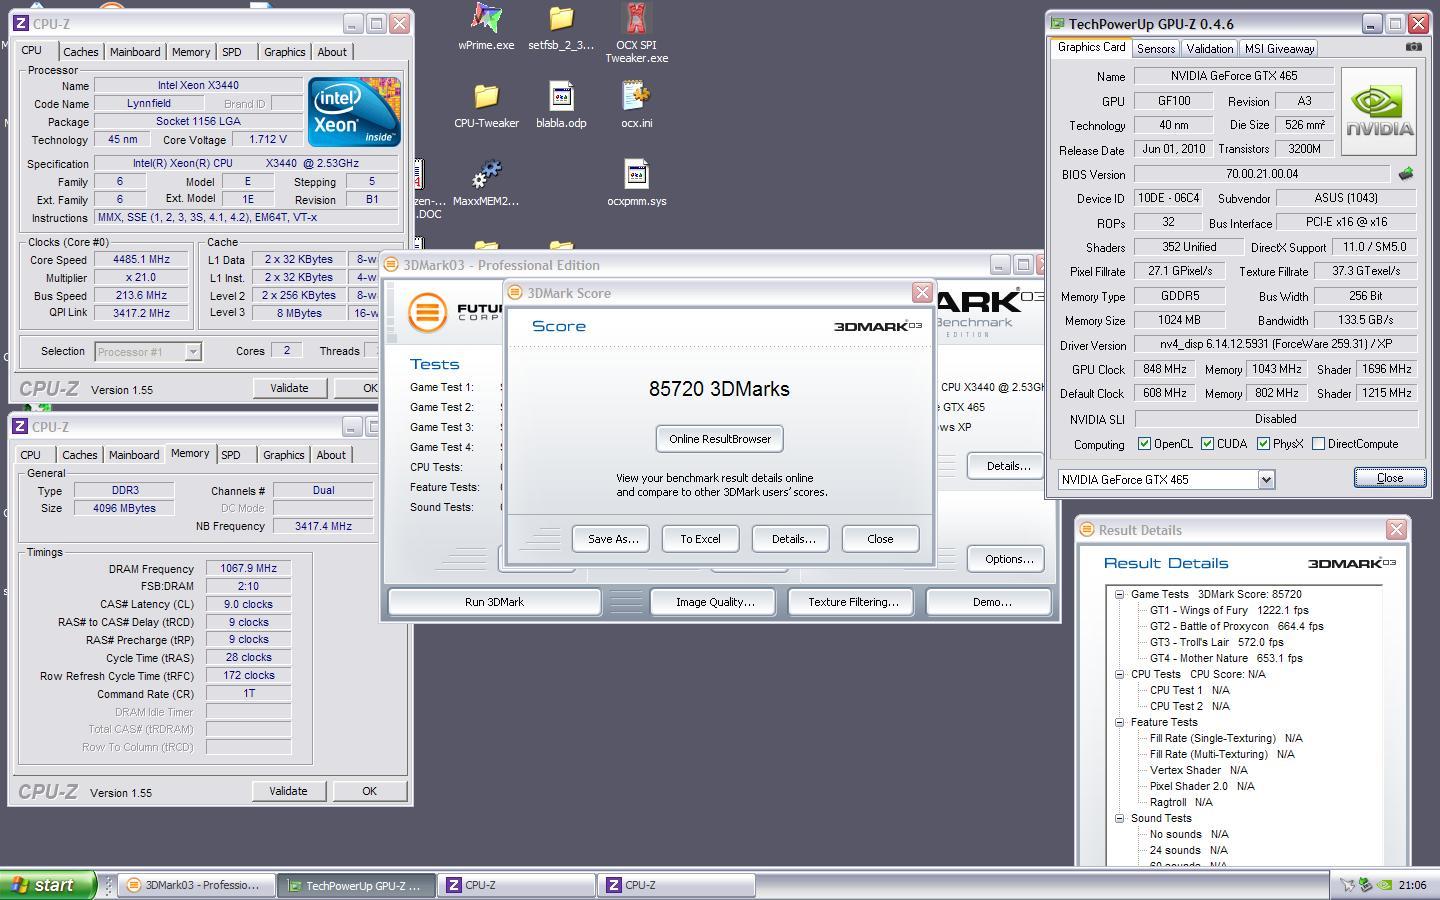Collapse Game Tests tree node
The width and height of the screenshot is (1440, 900).
point(1120,594)
